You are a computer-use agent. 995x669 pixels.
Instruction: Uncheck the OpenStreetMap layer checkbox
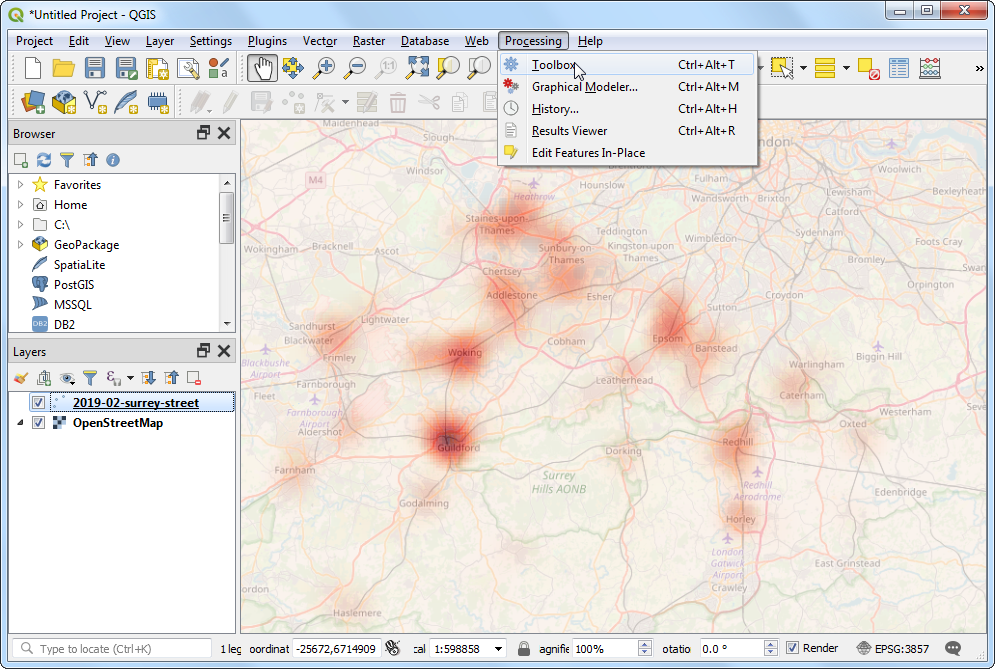point(38,423)
